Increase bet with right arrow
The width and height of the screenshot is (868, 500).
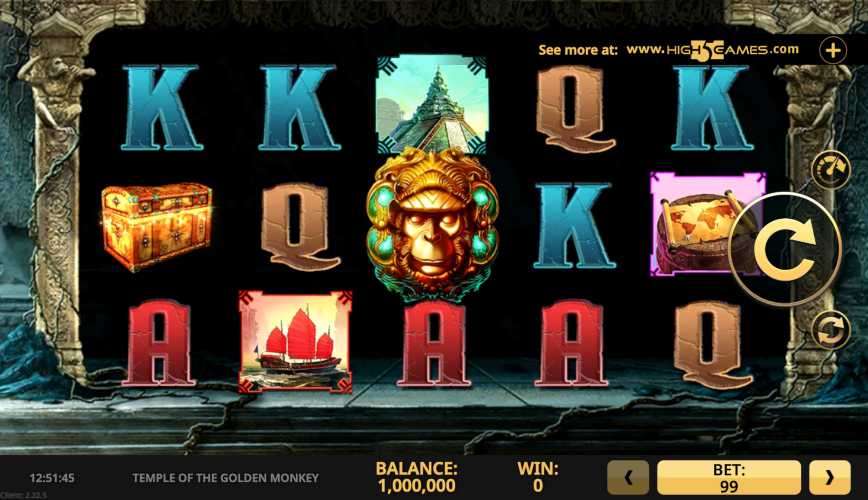829,477
